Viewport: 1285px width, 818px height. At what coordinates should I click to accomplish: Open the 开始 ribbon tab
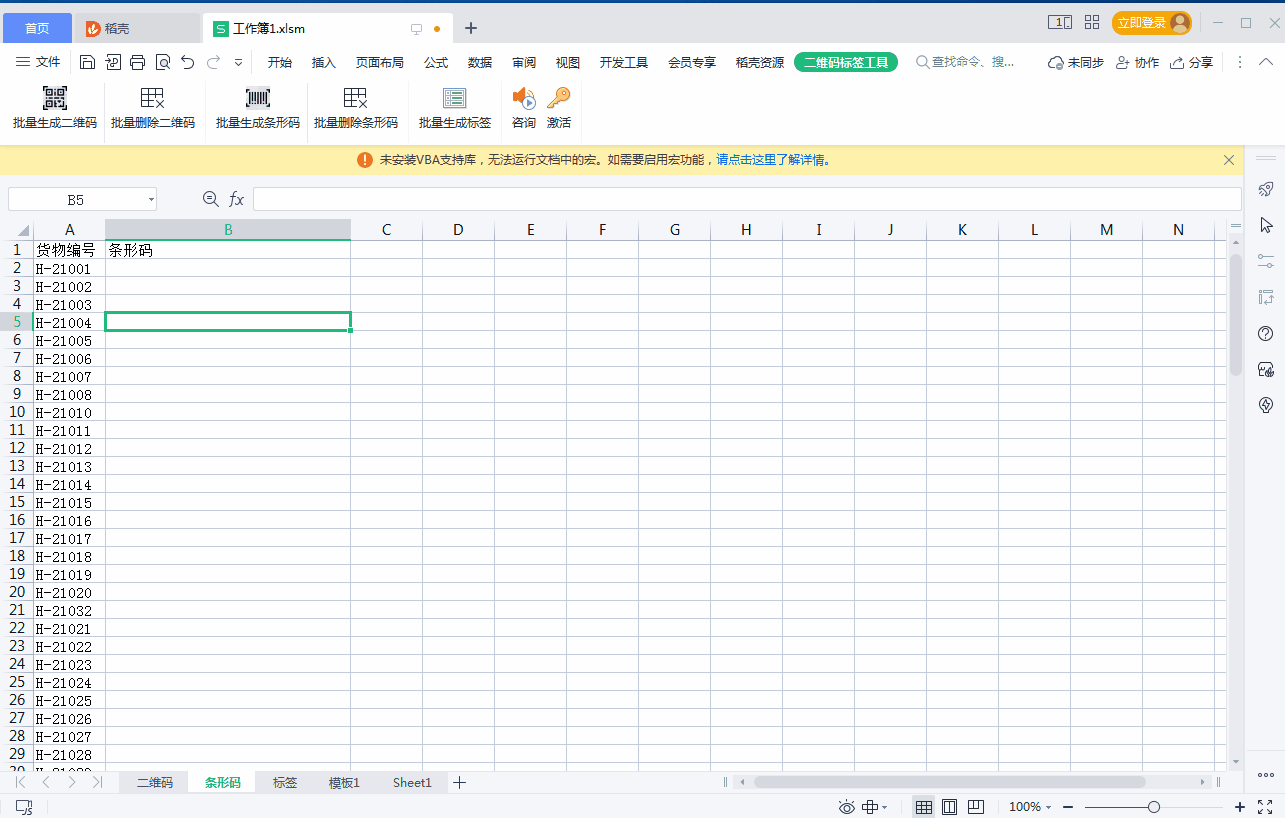pos(280,62)
